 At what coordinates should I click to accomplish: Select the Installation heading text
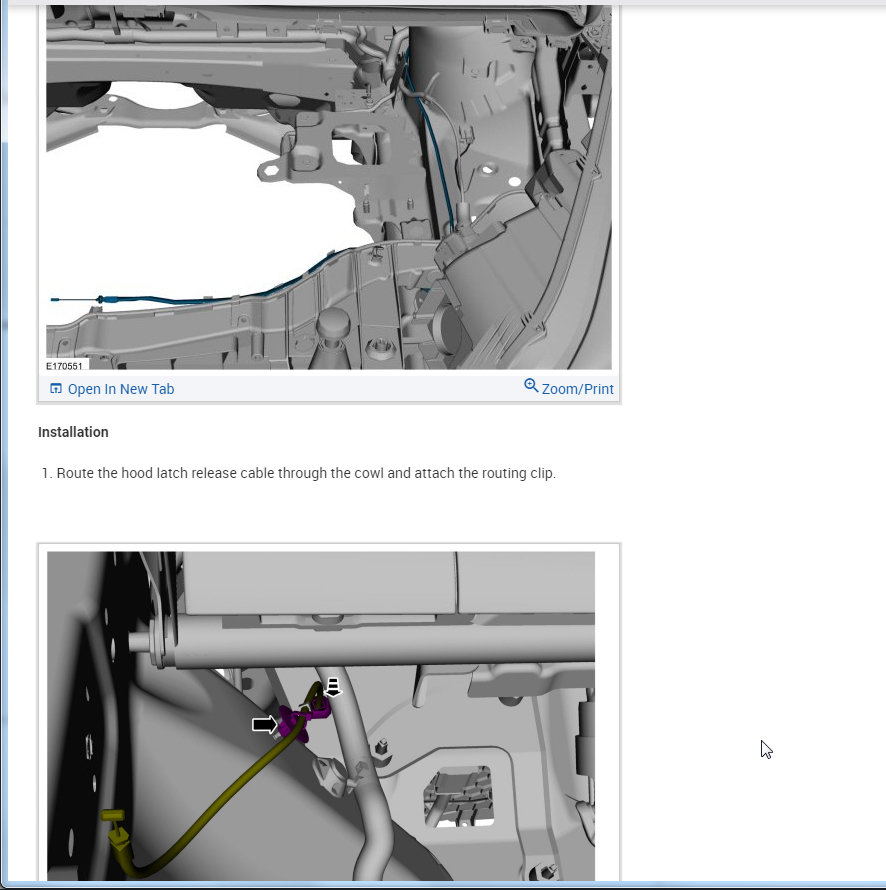73,432
